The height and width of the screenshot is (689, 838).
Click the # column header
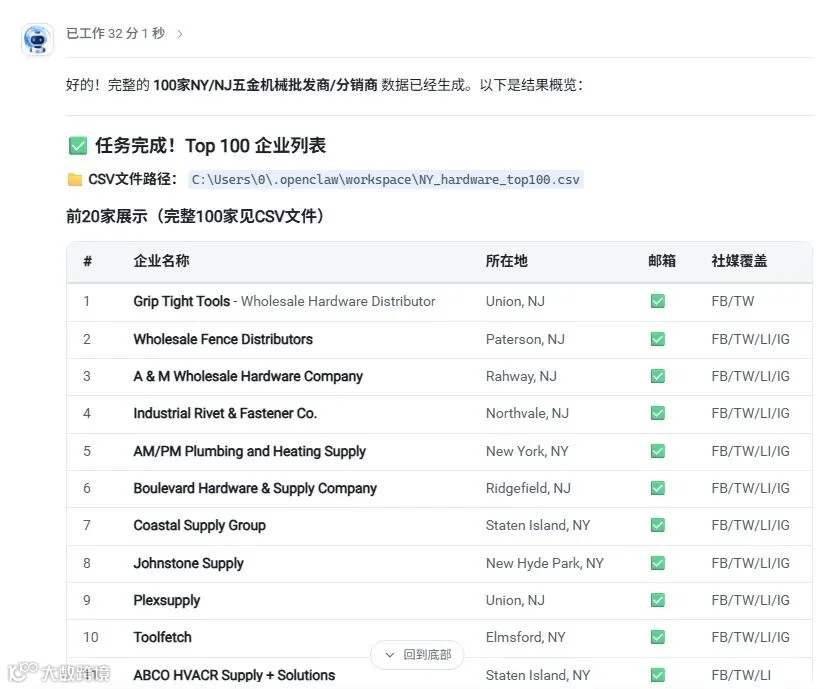(x=88, y=261)
